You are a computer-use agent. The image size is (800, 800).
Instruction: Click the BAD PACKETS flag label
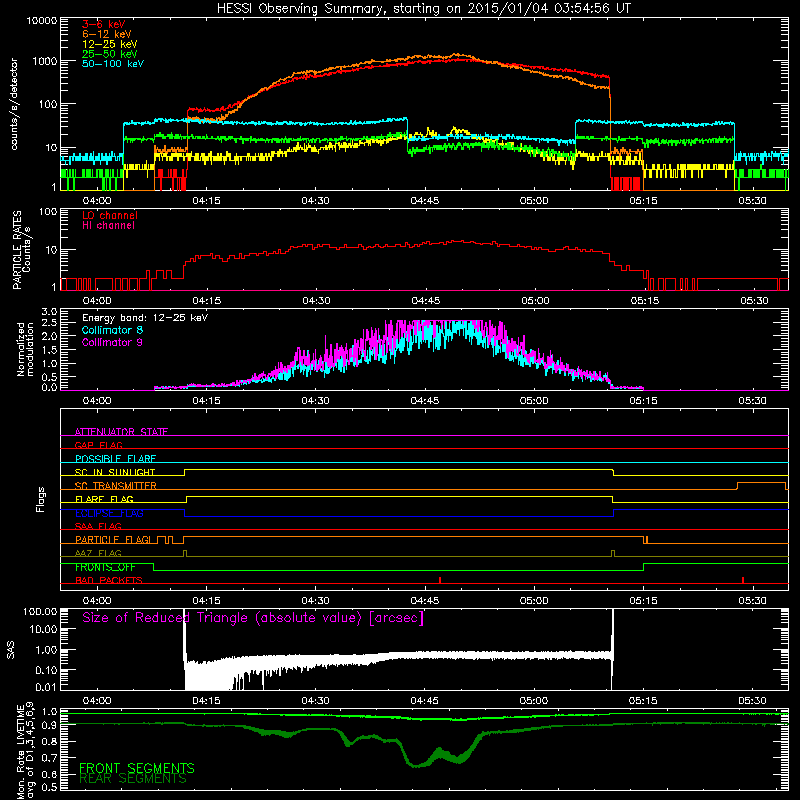point(109,580)
